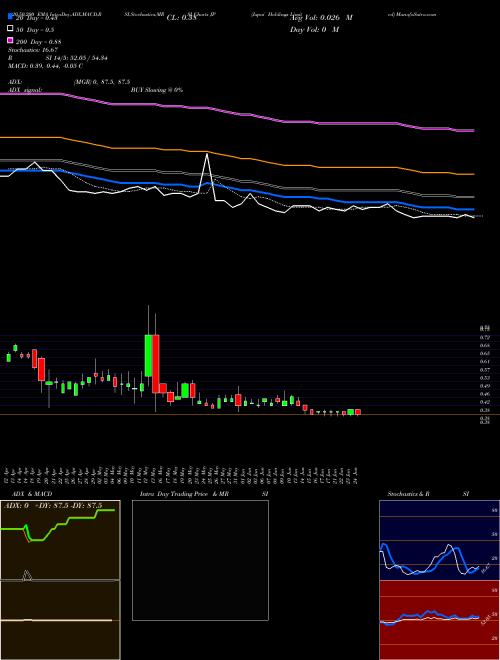500x660 pixels.
Task: Click the tall red candlestick beside the green one
Action: [x=156, y=364]
